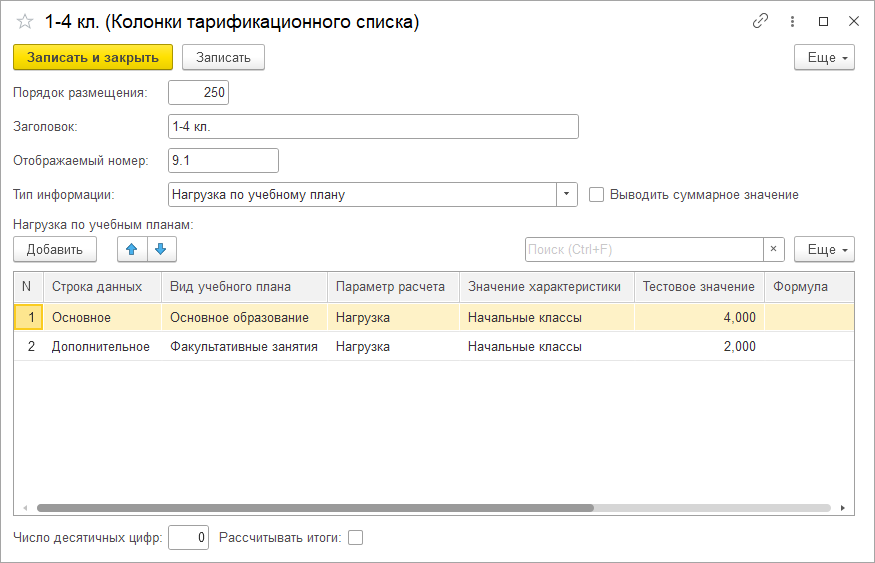The height and width of the screenshot is (563, 875).
Task: Clear the search field with X
Action: click(x=774, y=249)
